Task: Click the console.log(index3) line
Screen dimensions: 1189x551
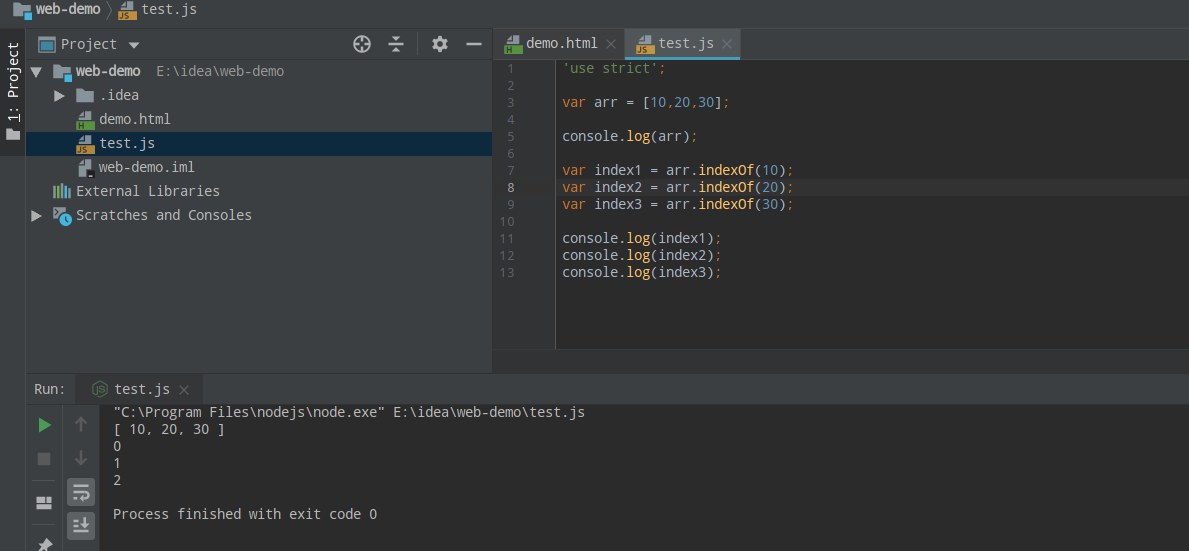Action: click(x=642, y=272)
